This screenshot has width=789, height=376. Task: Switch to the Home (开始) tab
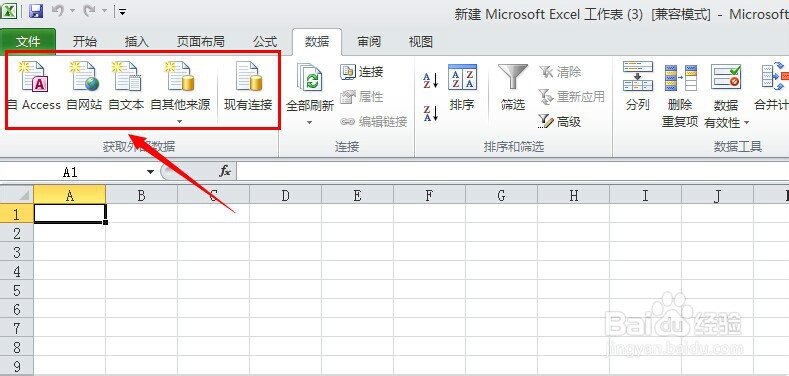pyautogui.click(x=85, y=42)
